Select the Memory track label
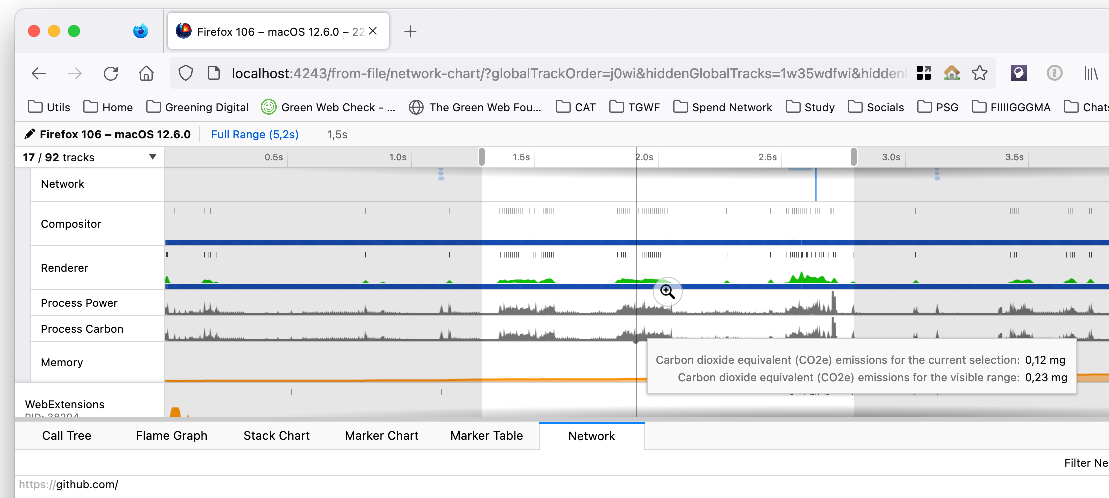 [62, 362]
